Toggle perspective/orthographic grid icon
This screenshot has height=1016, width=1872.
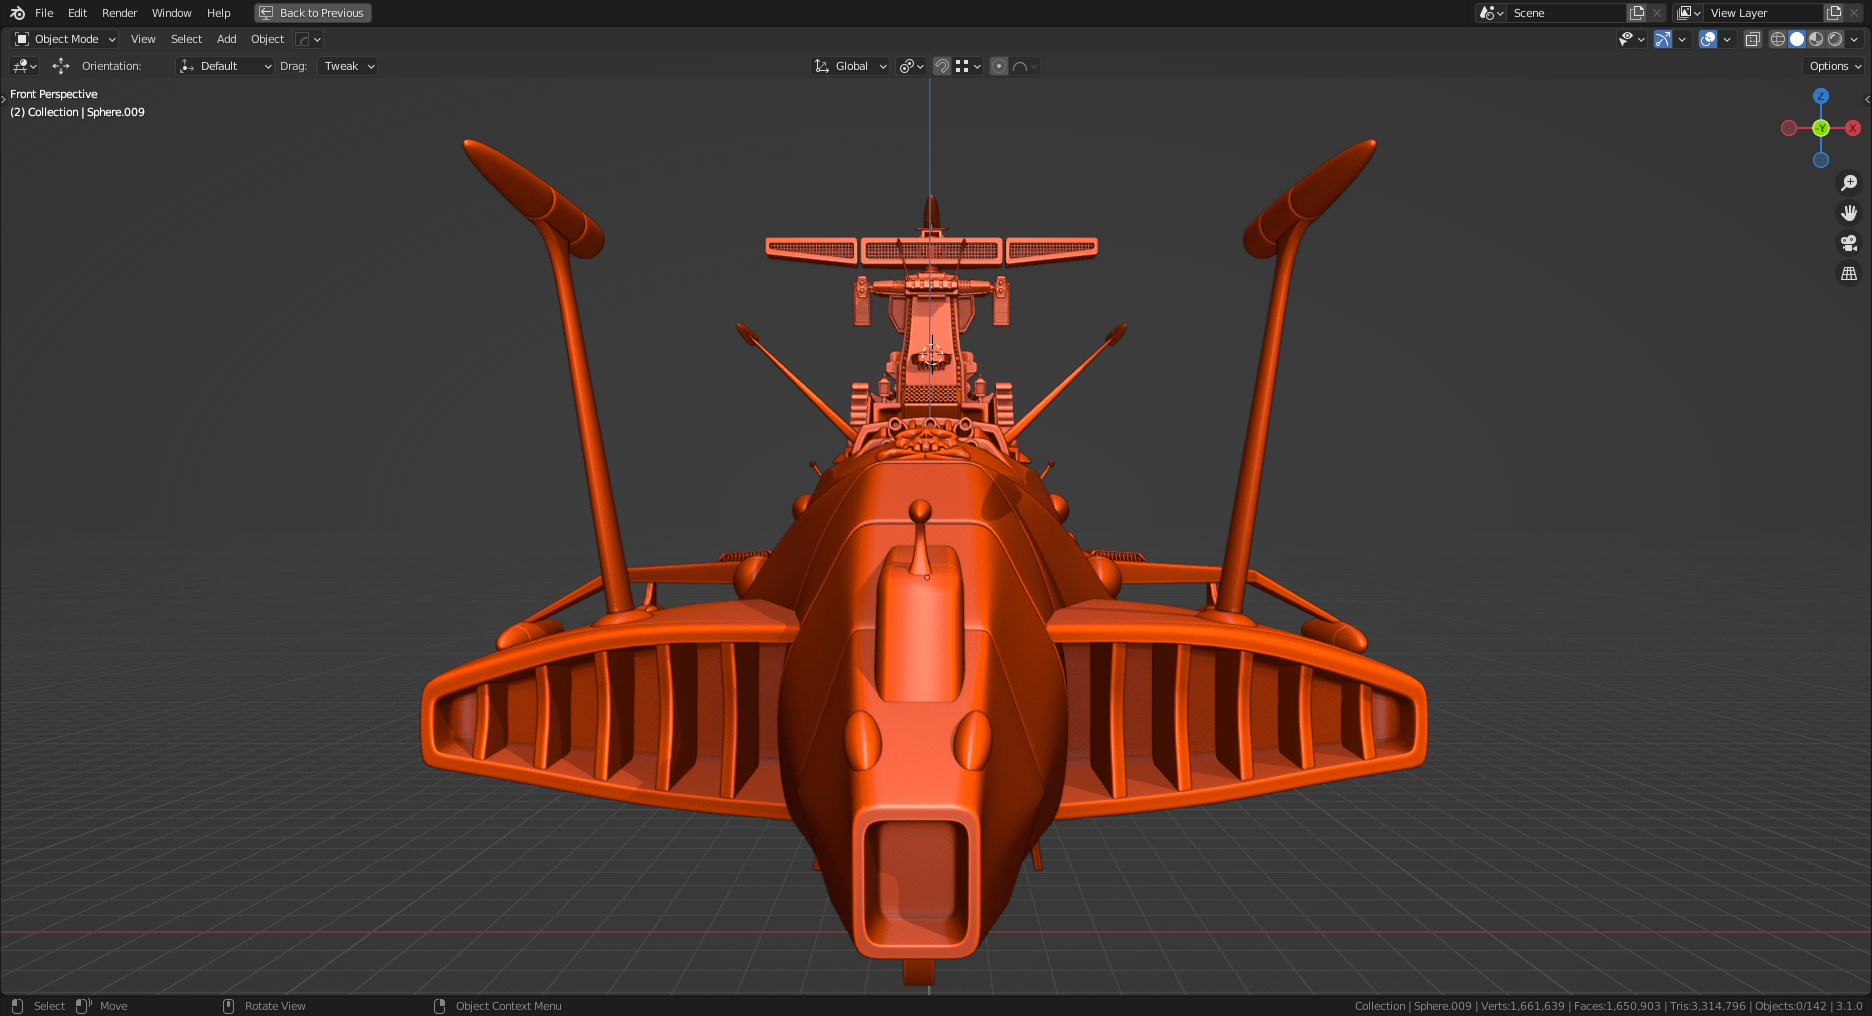pos(1849,273)
